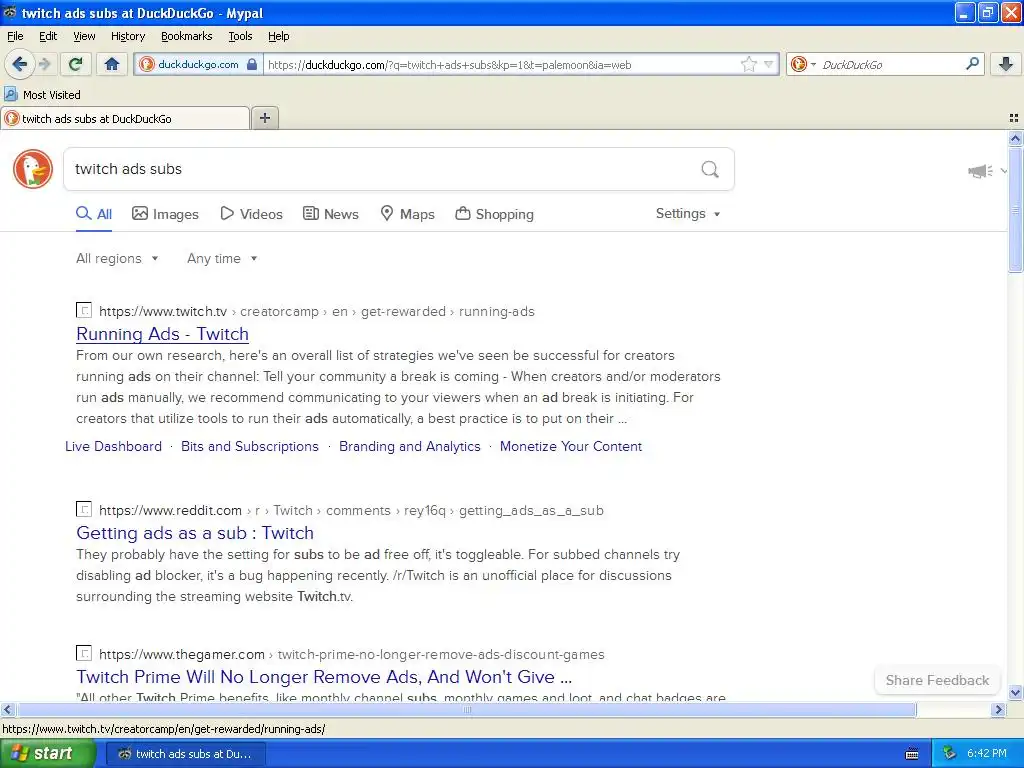Click the on-screen keyboard tray icon
The width and height of the screenshot is (1024, 768).
pyautogui.click(x=912, y=754)
